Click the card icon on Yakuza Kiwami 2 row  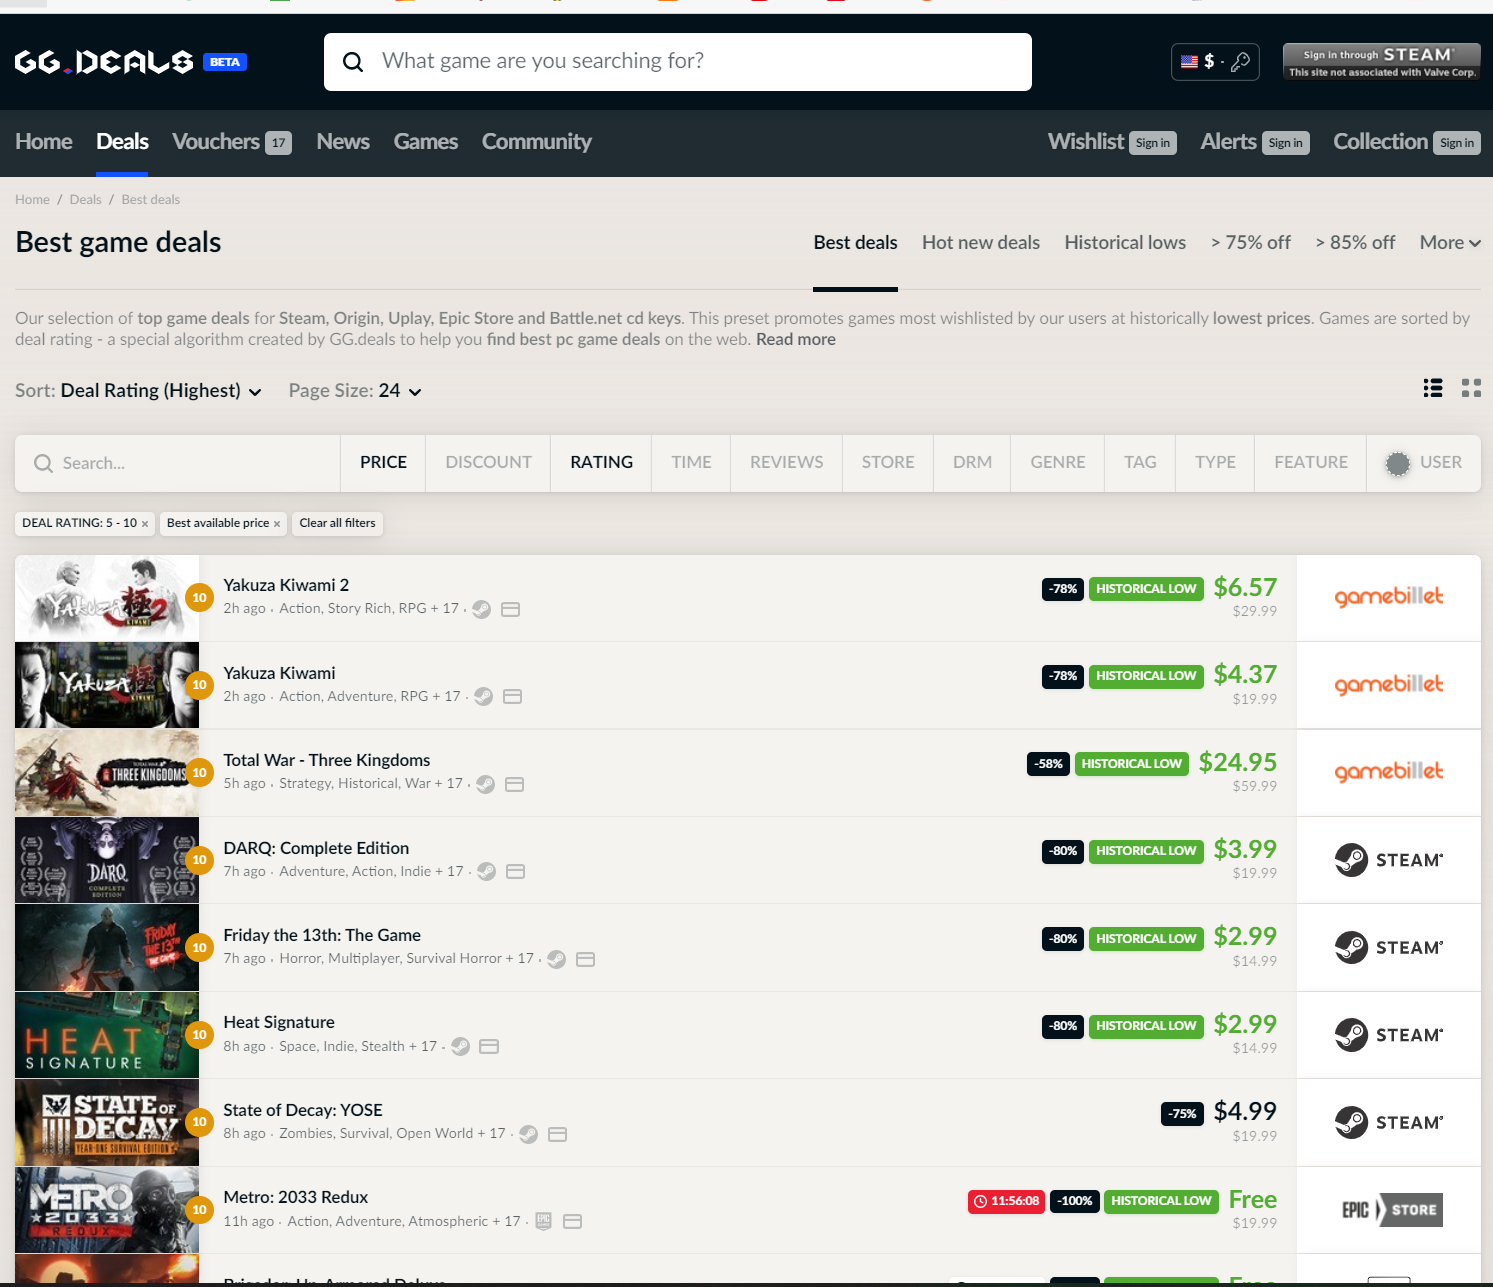(x=510, y=609)
